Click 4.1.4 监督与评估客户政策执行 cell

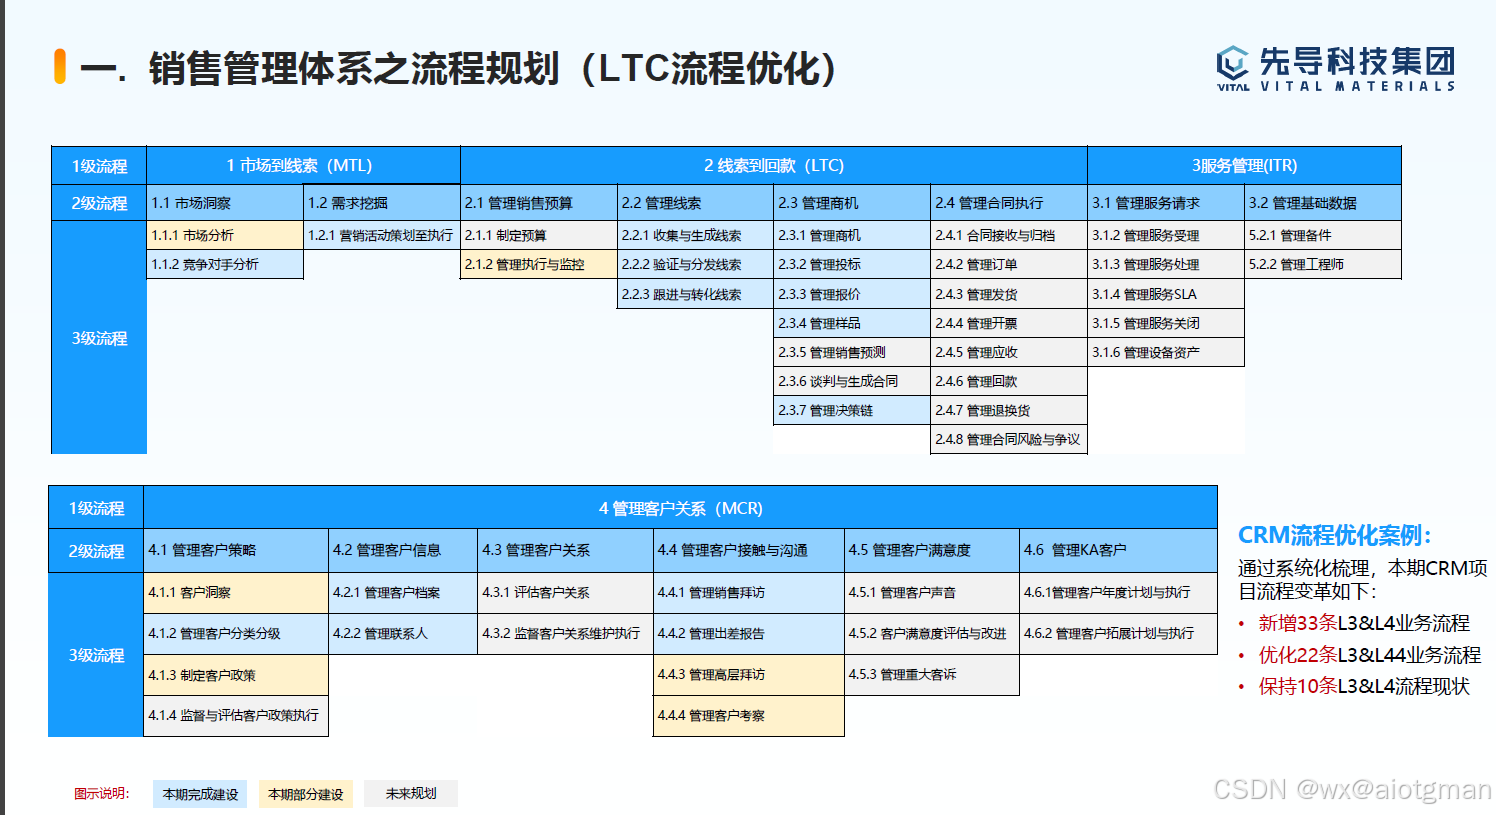tap(236, 715)
